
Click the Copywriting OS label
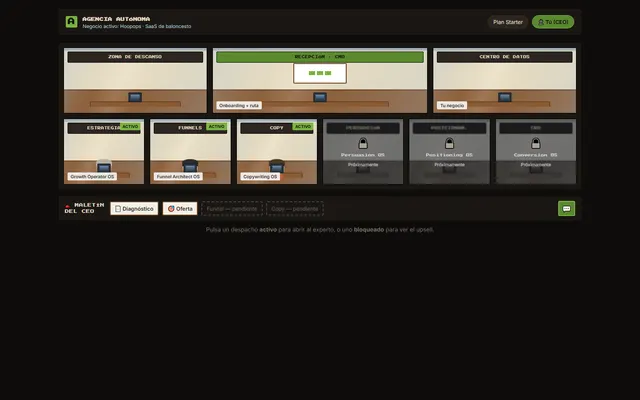[x=260, y=177]
